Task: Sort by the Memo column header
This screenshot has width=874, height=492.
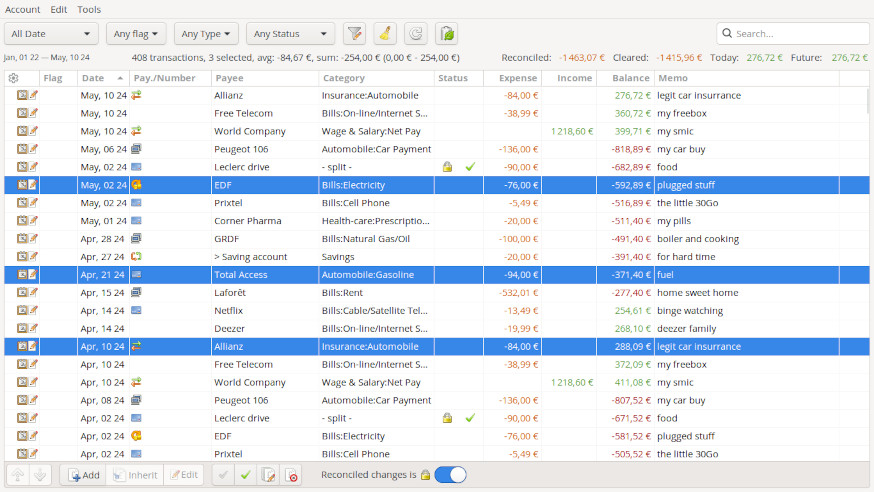Action: tap(746, 78)
